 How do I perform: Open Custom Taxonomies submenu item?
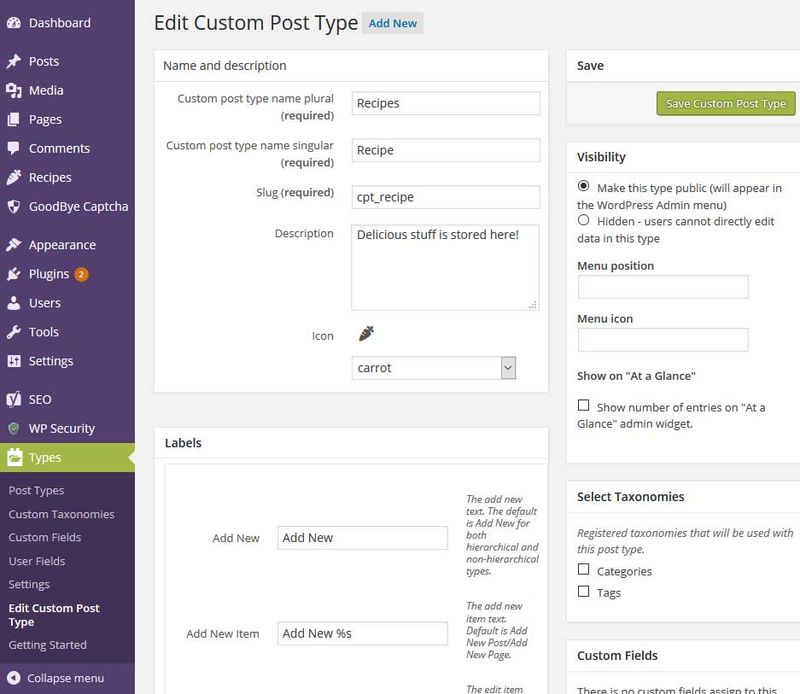click(x=61, y=514)
